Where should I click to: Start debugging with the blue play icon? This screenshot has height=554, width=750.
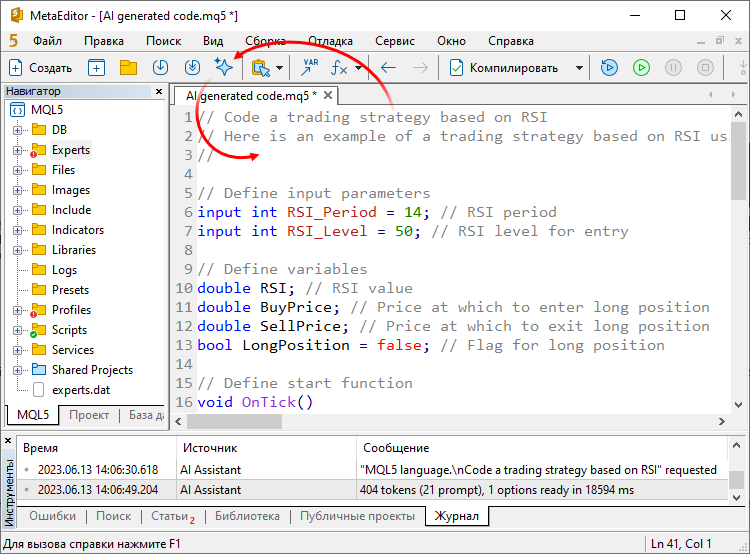coord(609,68)
